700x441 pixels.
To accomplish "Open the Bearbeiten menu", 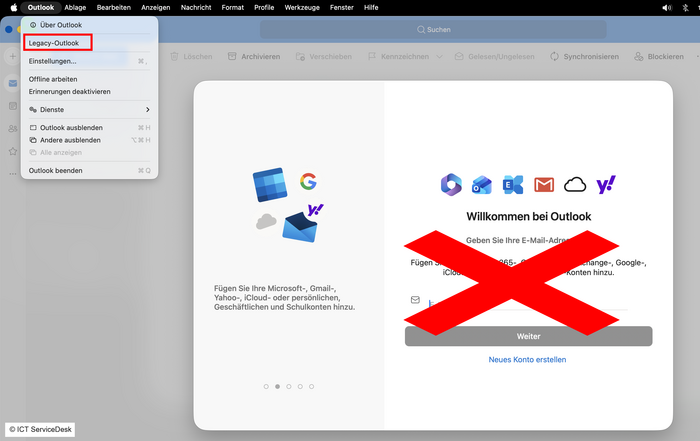I will 114,8.
